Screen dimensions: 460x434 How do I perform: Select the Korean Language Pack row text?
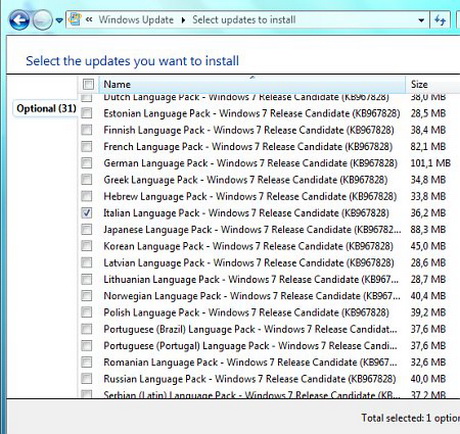pyautogui.click(x=248, y=246)
